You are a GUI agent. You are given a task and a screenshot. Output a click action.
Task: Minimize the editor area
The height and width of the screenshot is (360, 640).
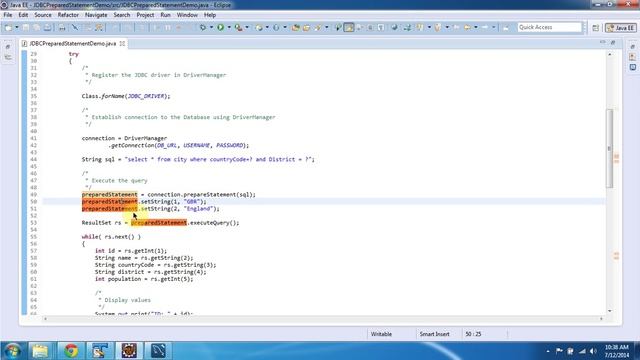pos(603,42)
